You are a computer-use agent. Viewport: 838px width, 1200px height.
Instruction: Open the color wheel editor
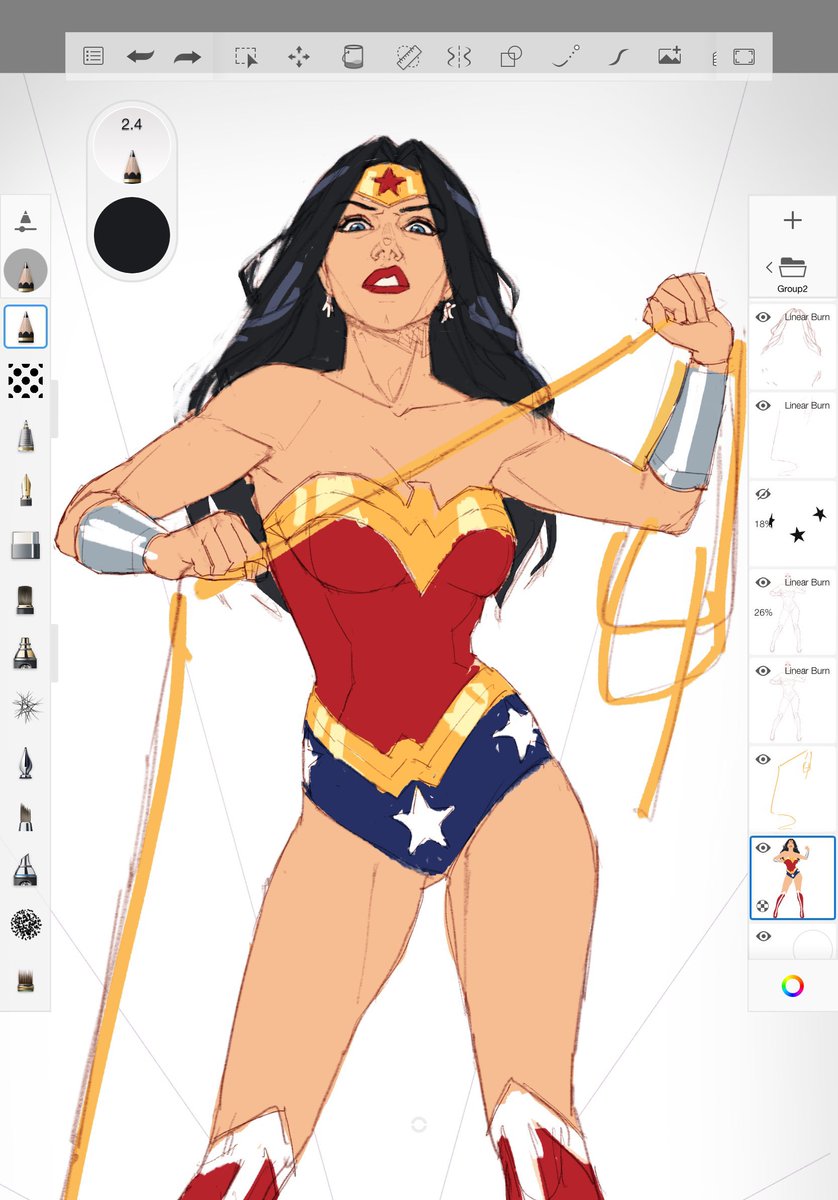792,987
